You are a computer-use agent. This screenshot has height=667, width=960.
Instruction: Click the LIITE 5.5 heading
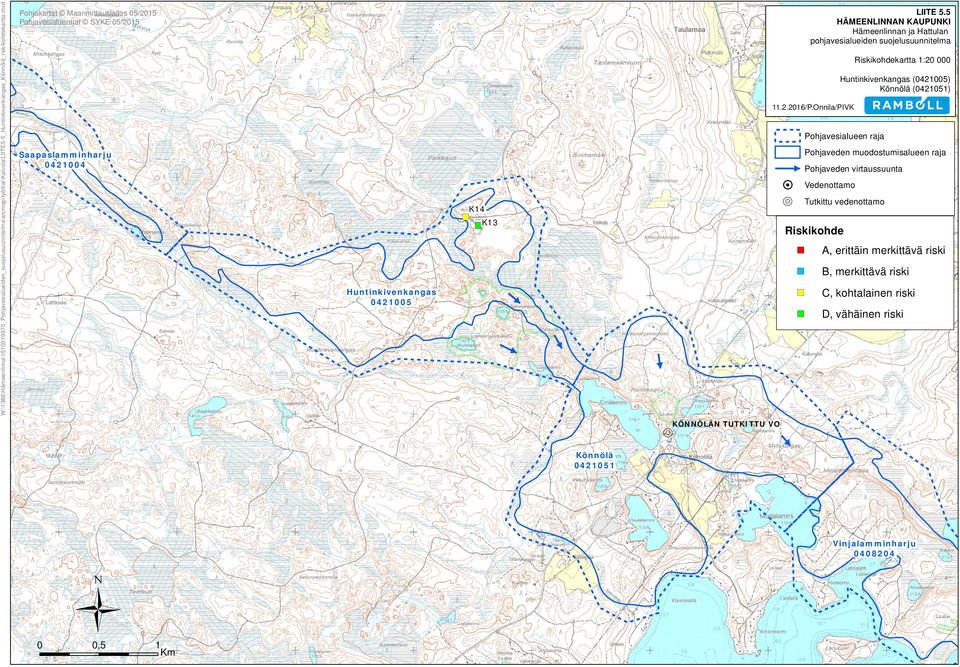[932, 11]
